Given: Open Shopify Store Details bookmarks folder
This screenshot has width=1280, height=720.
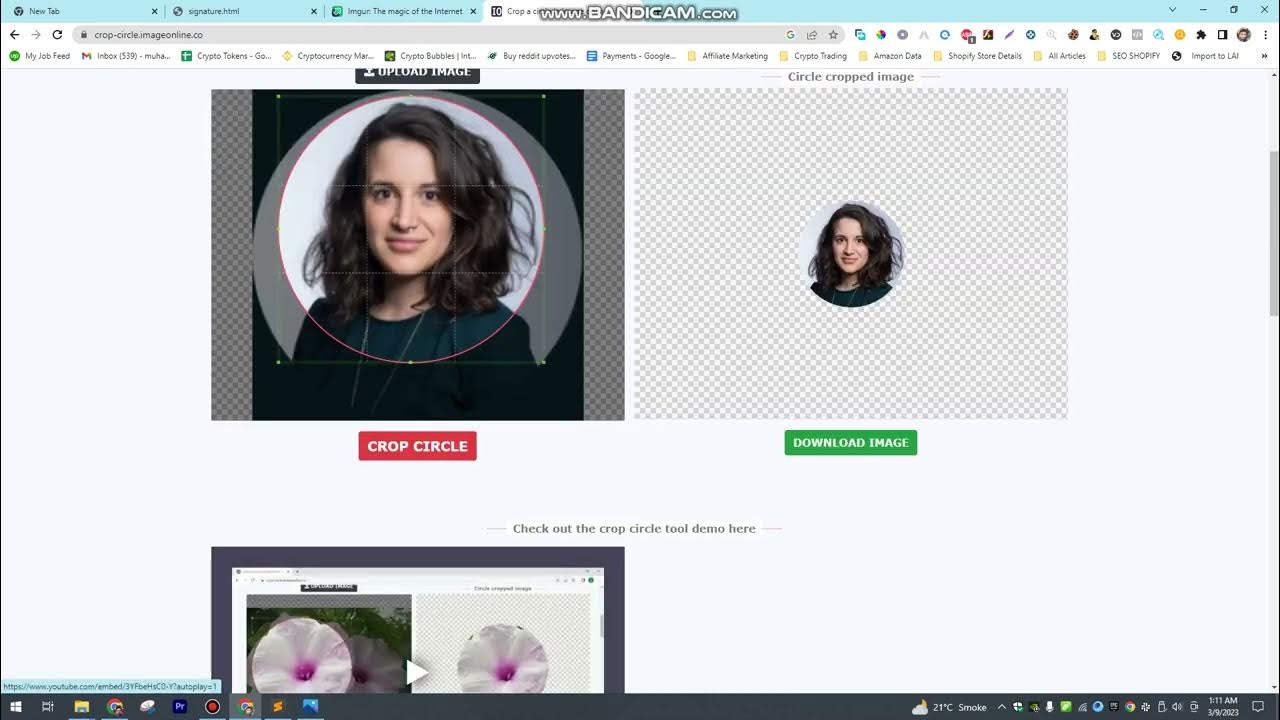Looking at the screenshot, I should tap(977, 56).
